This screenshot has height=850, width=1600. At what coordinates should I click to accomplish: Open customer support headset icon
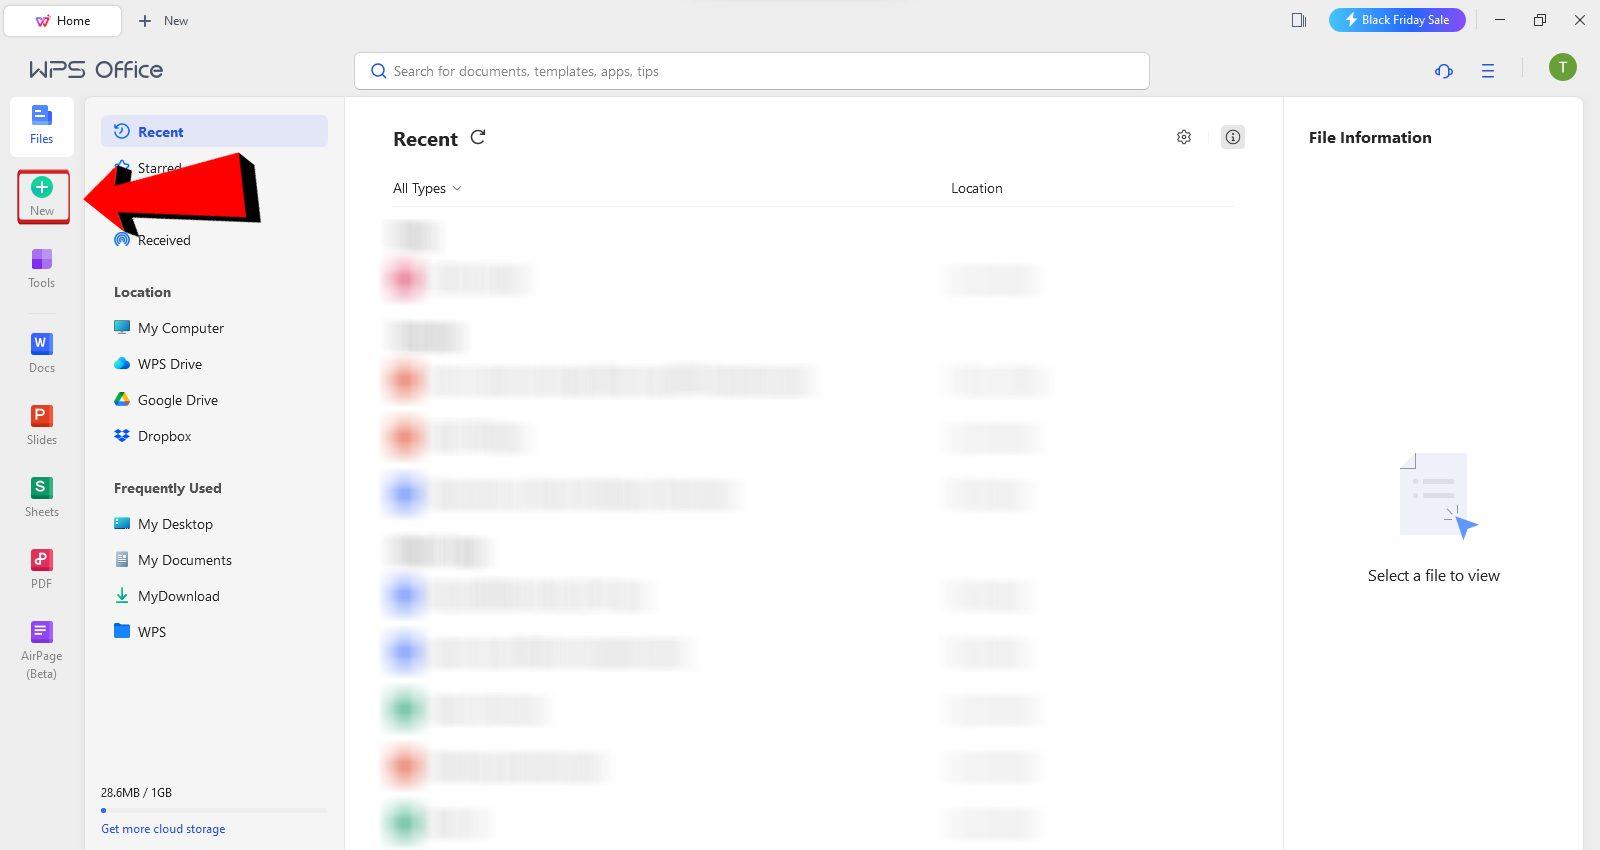pos(1444,71)
